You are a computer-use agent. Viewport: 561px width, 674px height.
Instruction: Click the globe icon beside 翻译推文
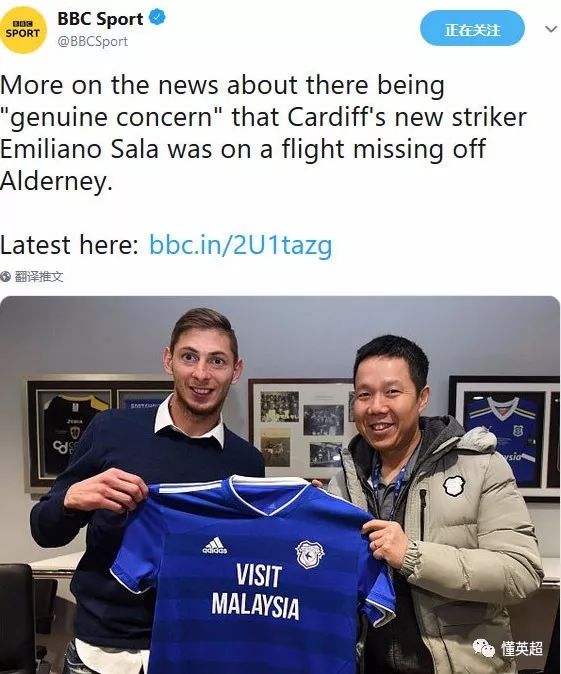pyautogui.click(x=6, y=276)
